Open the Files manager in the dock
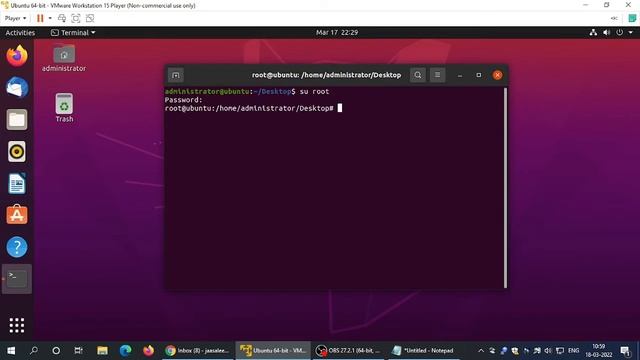 (x=17, y=120)
